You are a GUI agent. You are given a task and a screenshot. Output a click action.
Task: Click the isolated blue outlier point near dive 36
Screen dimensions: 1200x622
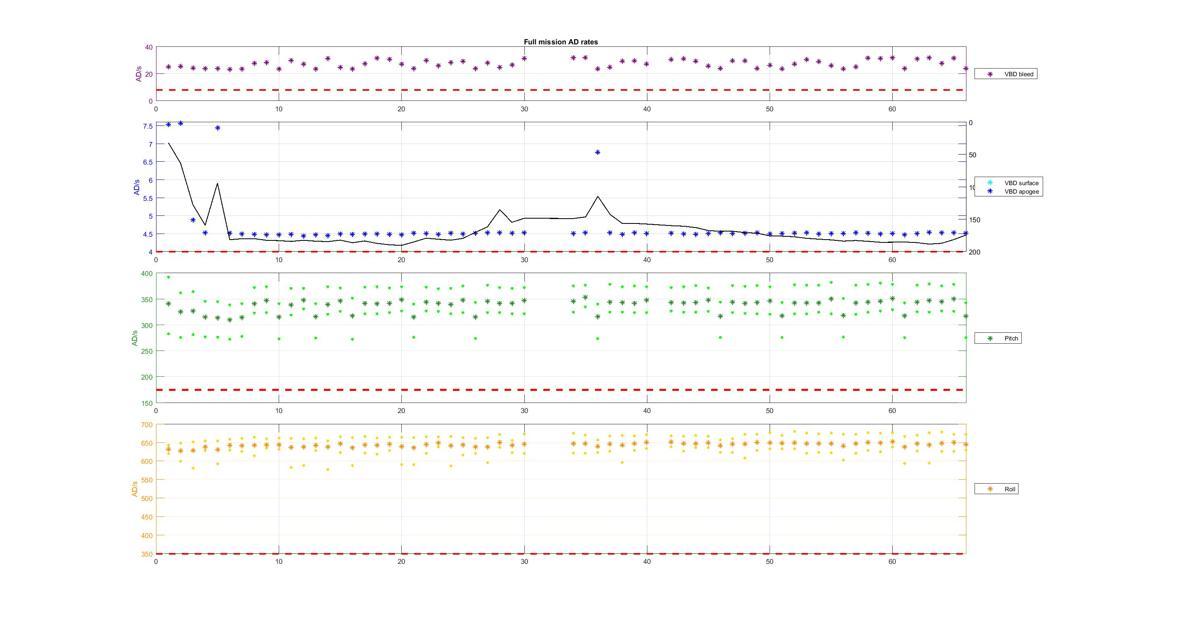(598, 152)
